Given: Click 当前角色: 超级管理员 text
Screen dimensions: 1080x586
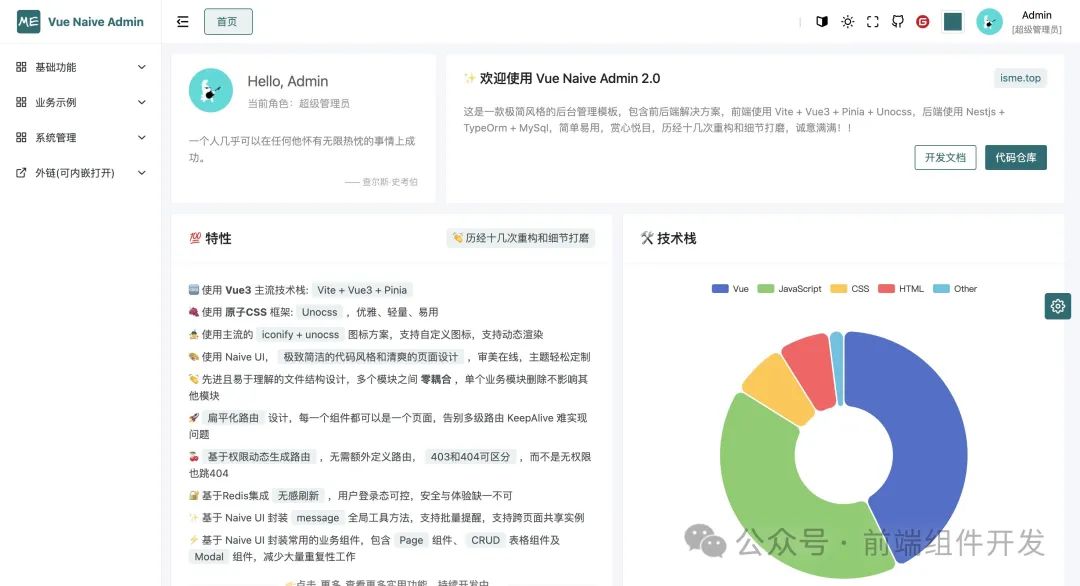Looking at the screenshot, I should (x=299, y=103).
